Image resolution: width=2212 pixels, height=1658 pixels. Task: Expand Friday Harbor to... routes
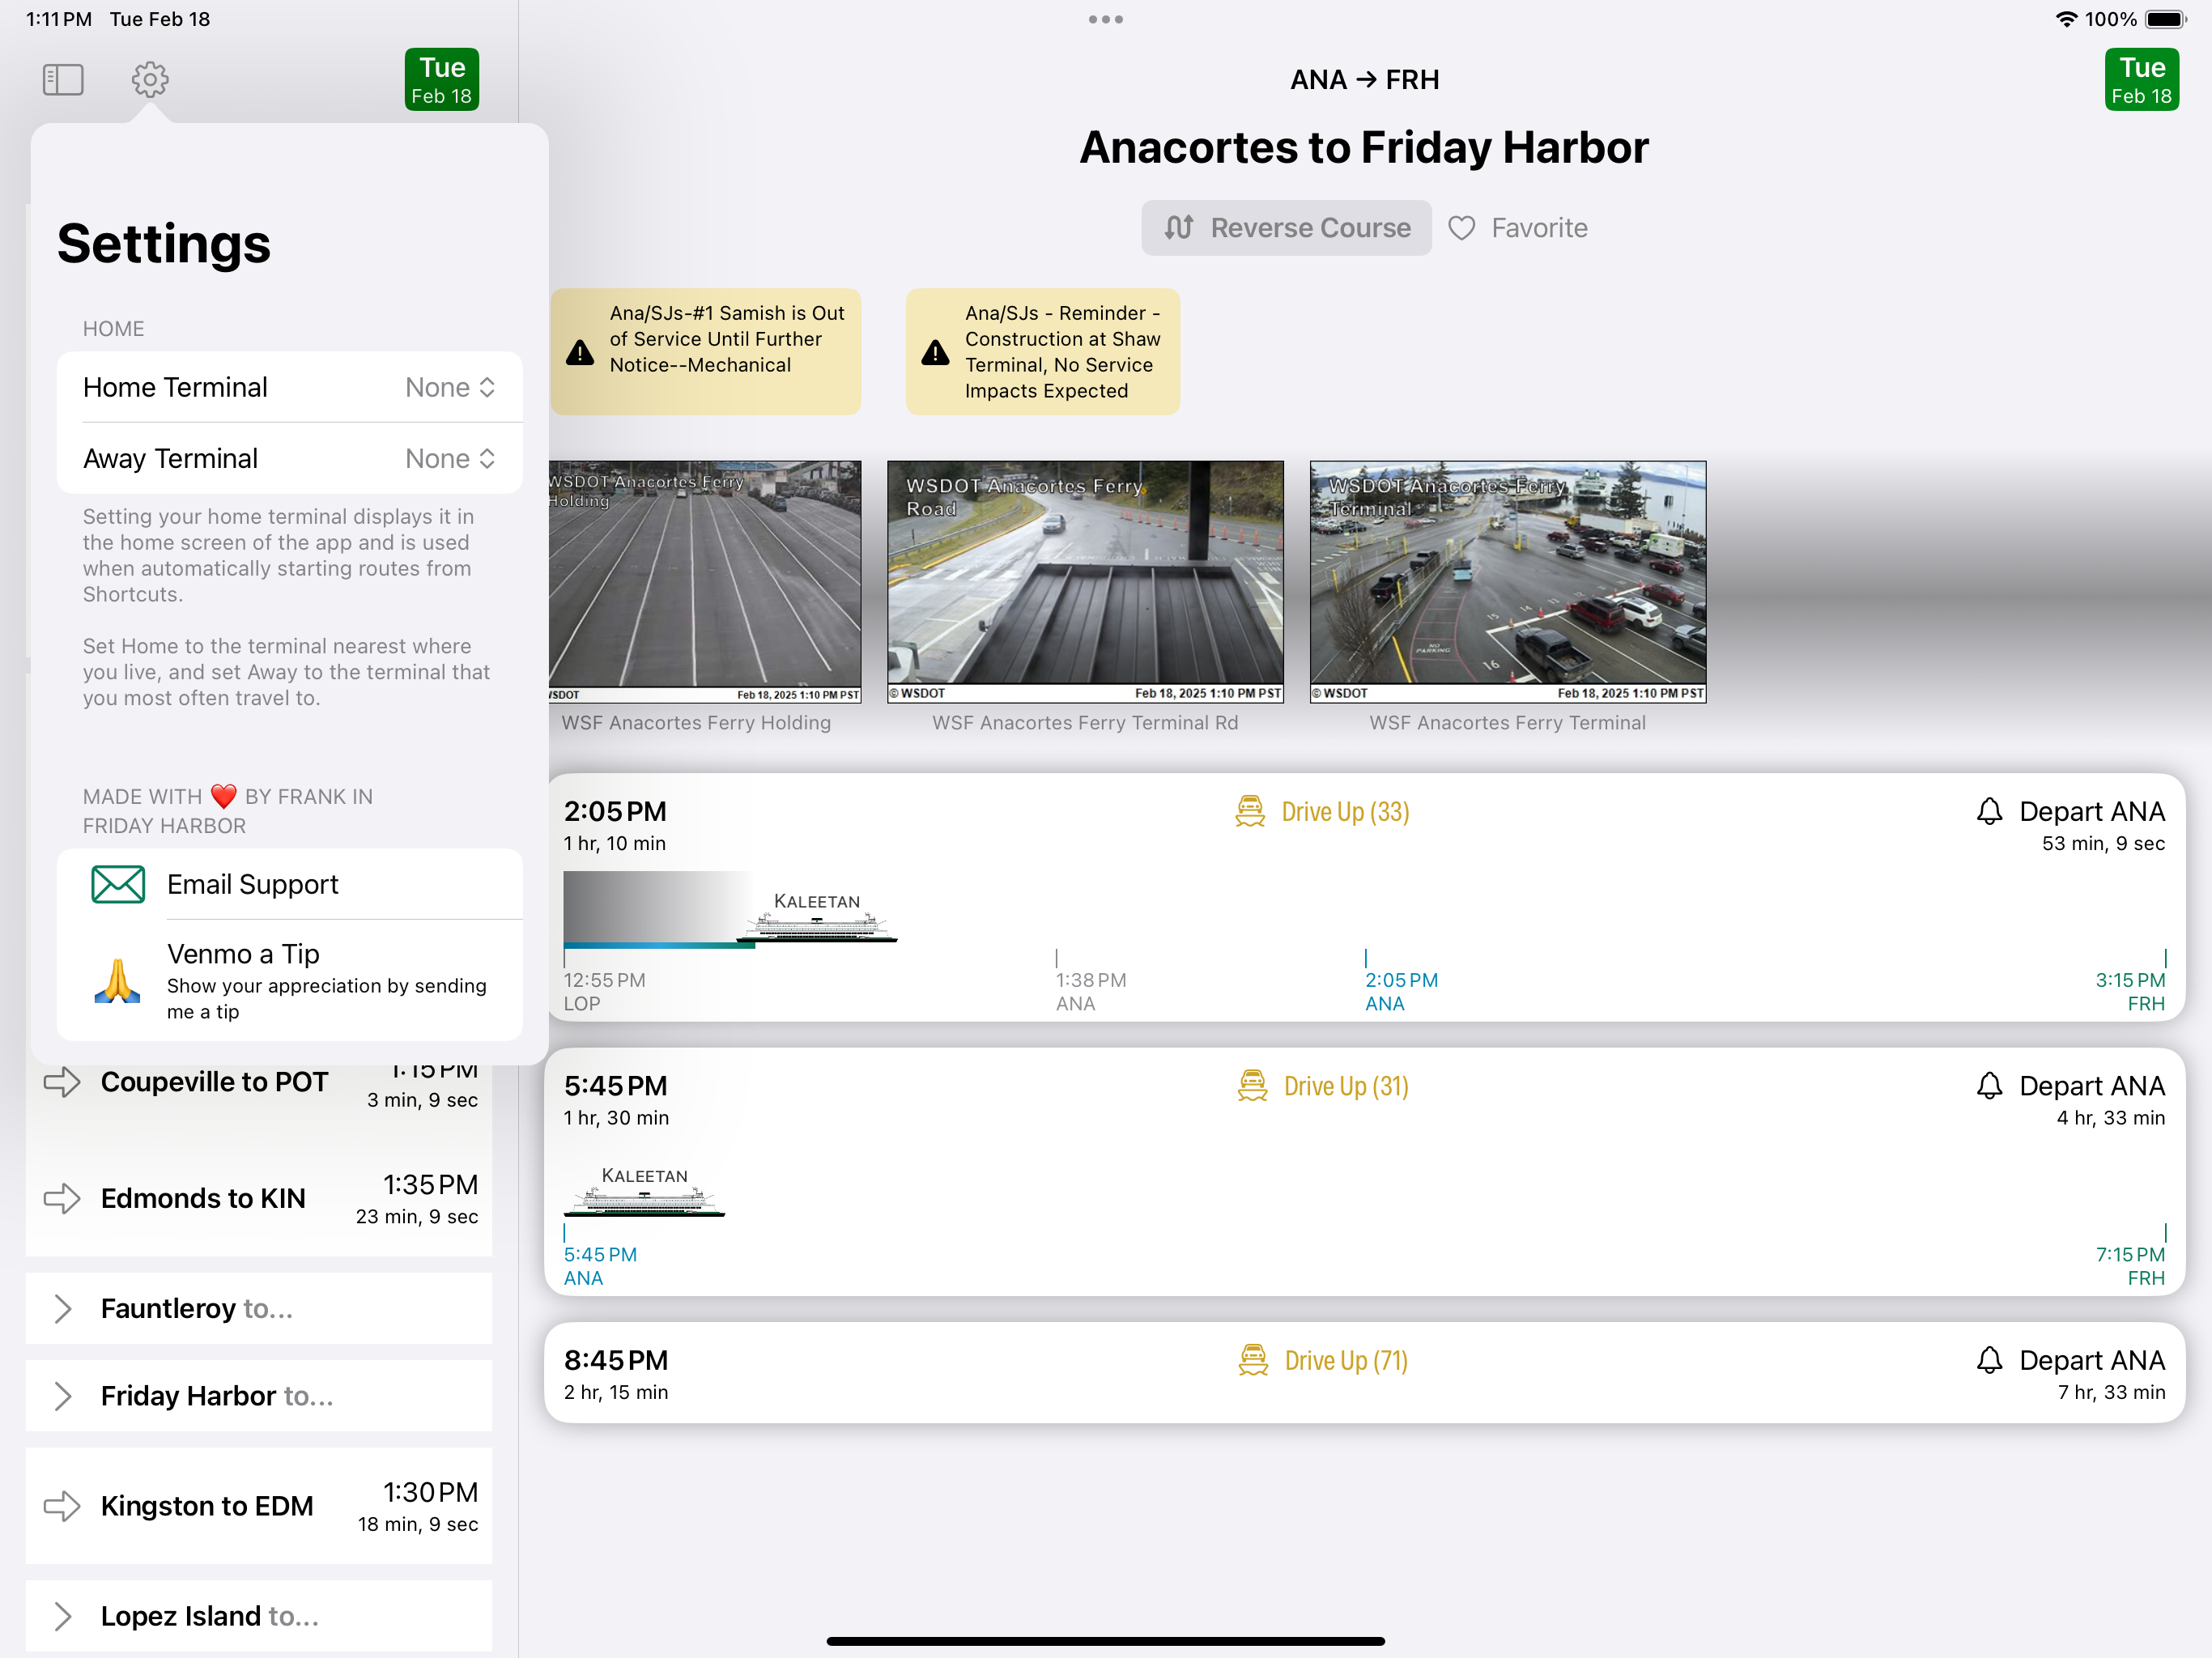[259, 1396]
